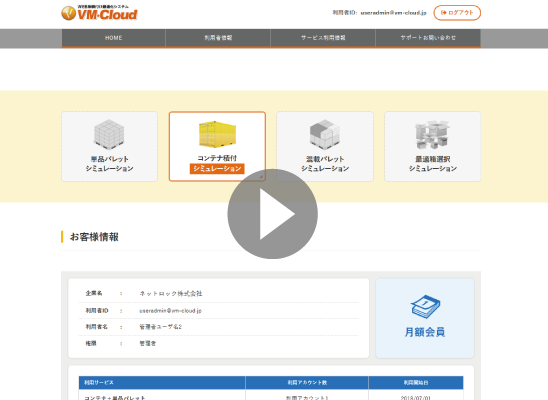Click the 利用開始日 column header
Image resolution: width=548 pixels, height=400 pixels.
(x=416, y=383)
